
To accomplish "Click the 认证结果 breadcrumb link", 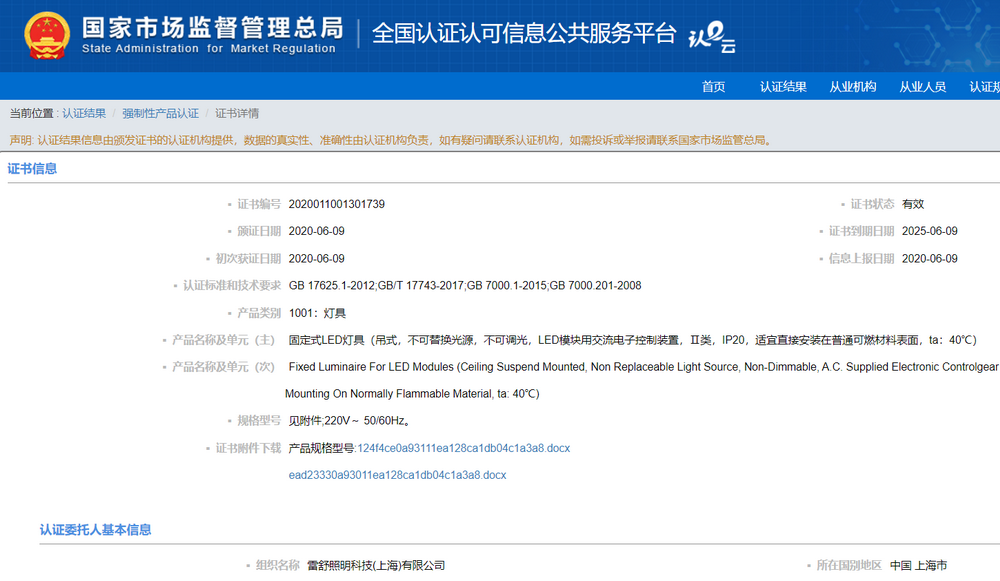I will click(84, 114).
